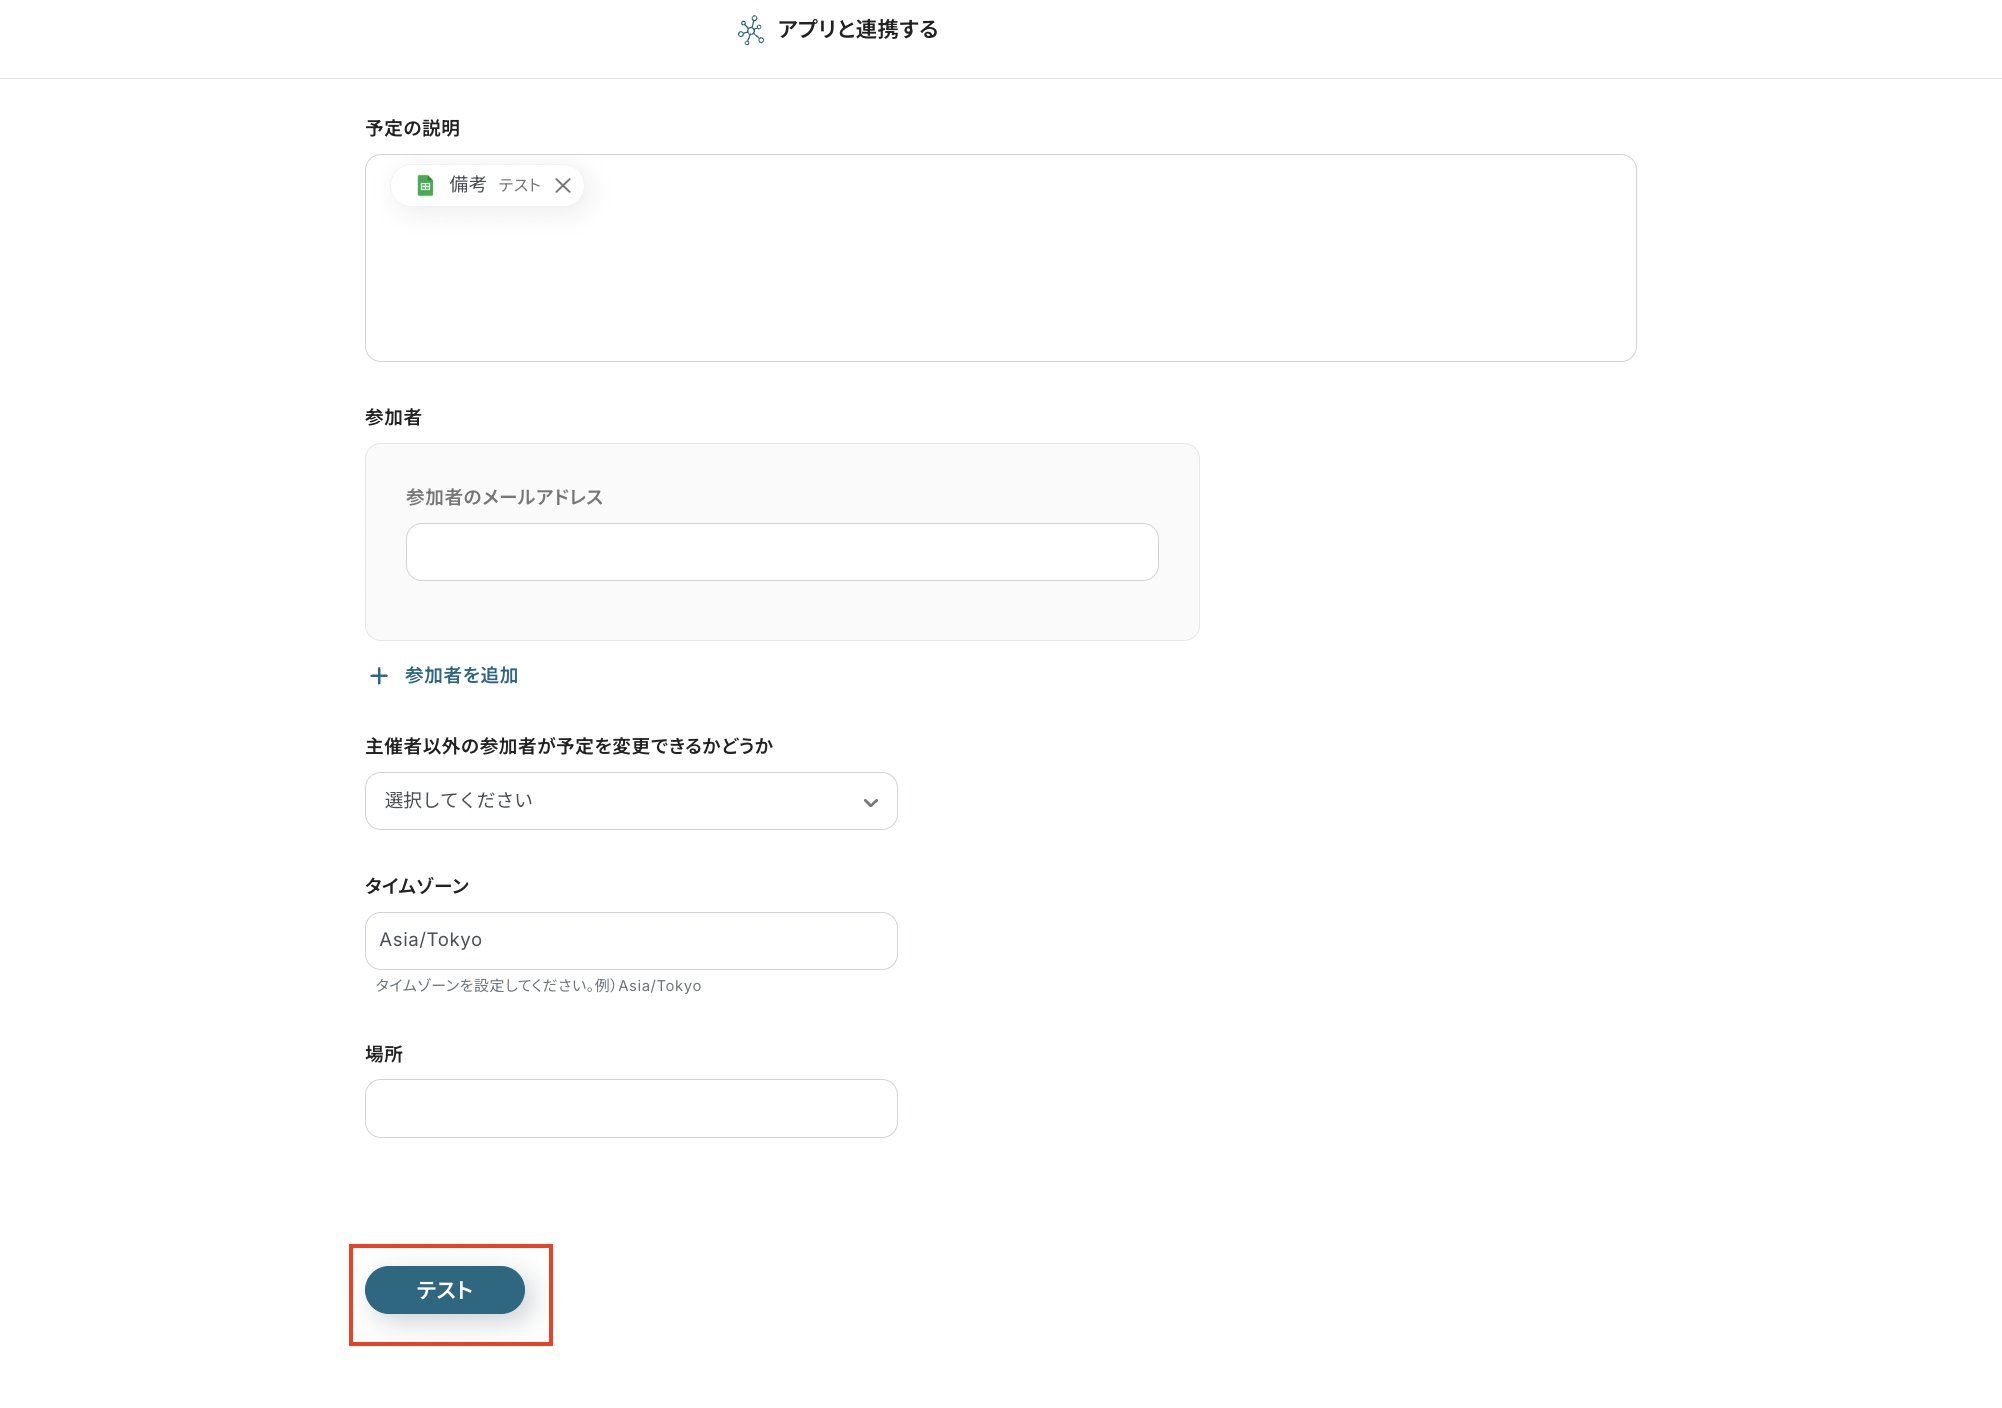Focus the 参加者のメールアドレス input field
Viewport: 2002px width, 1408px height.
click(x=781, y=552)
